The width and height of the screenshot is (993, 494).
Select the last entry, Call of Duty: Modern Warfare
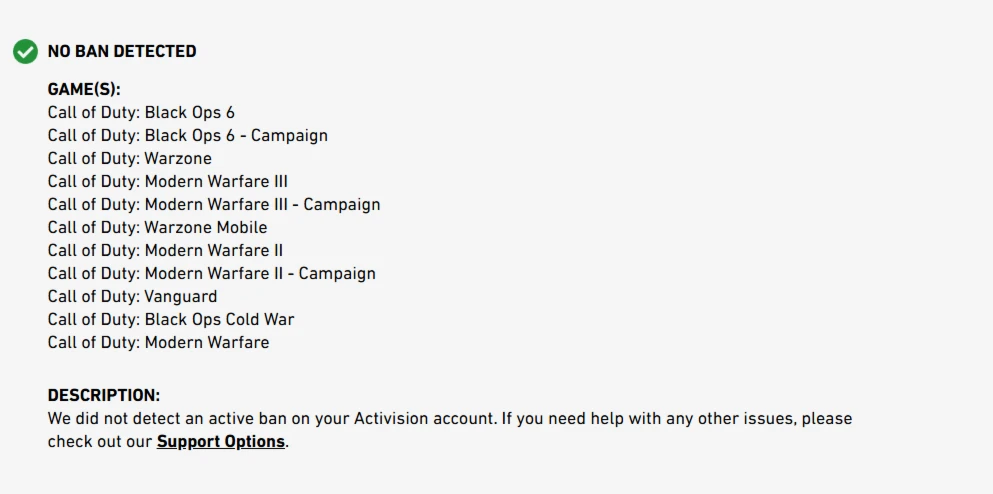coord(158,343)
